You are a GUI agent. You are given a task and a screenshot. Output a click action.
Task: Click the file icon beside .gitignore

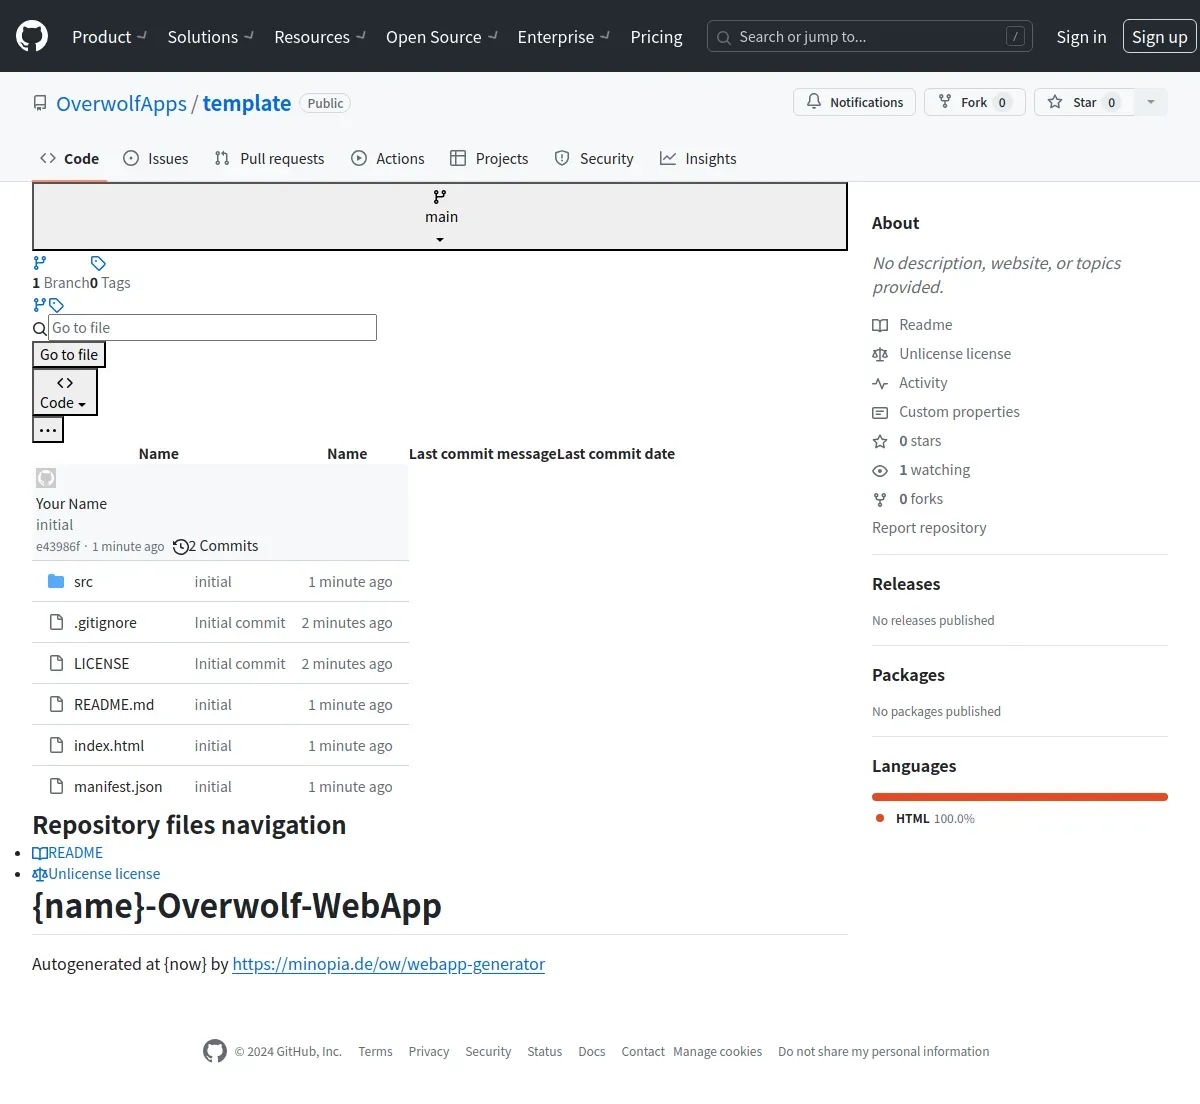[56, 622]
